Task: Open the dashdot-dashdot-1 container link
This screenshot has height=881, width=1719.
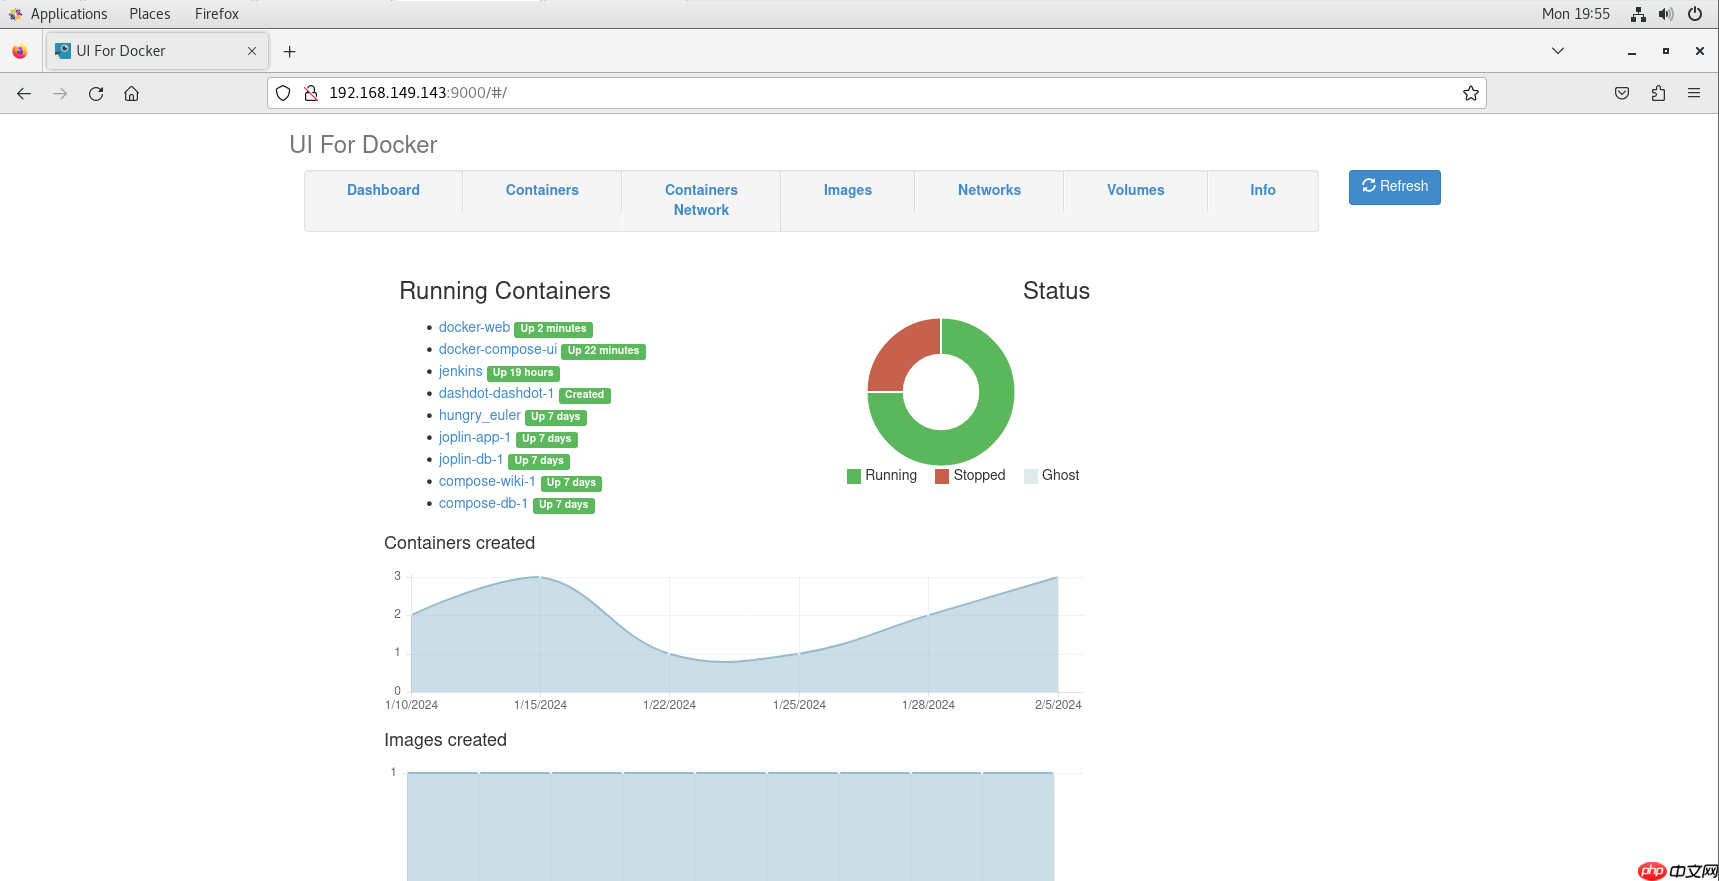Action: [496, 393]
